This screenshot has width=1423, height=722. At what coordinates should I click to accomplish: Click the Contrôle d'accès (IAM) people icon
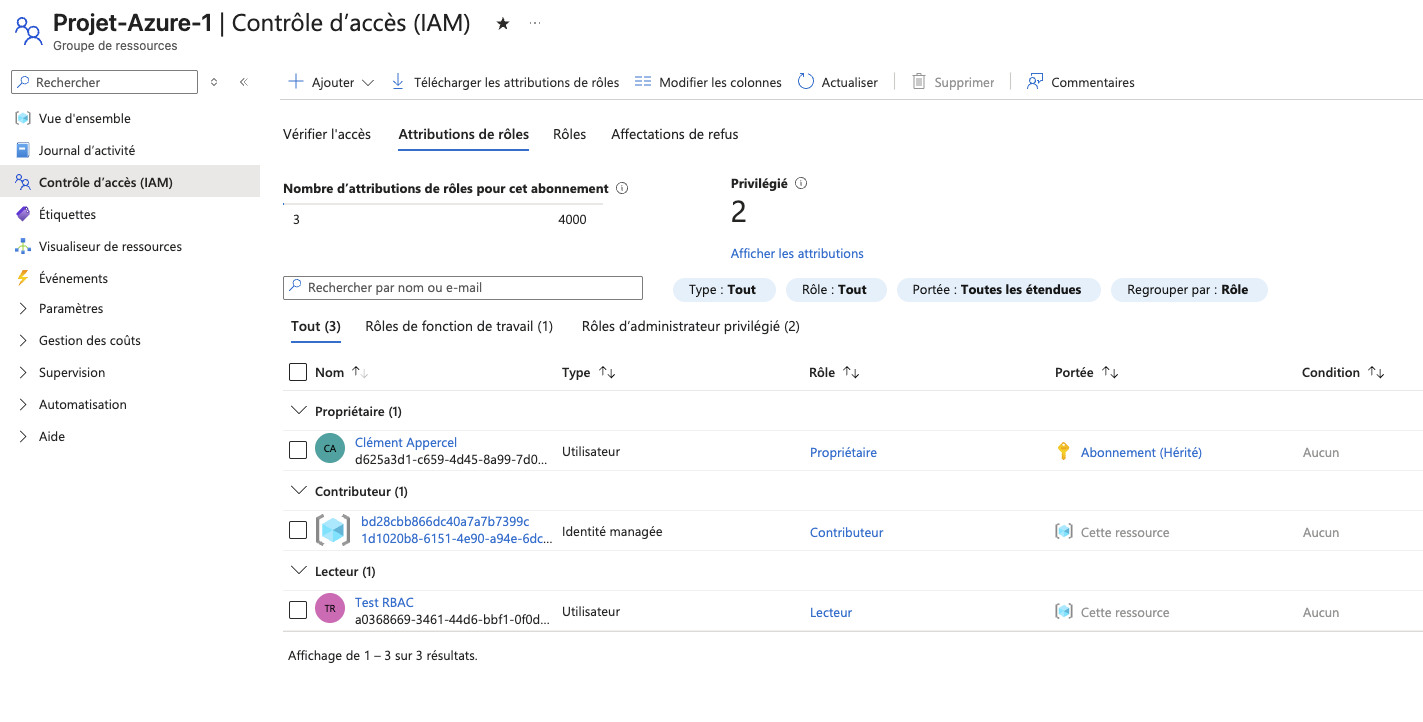(23, 182)
